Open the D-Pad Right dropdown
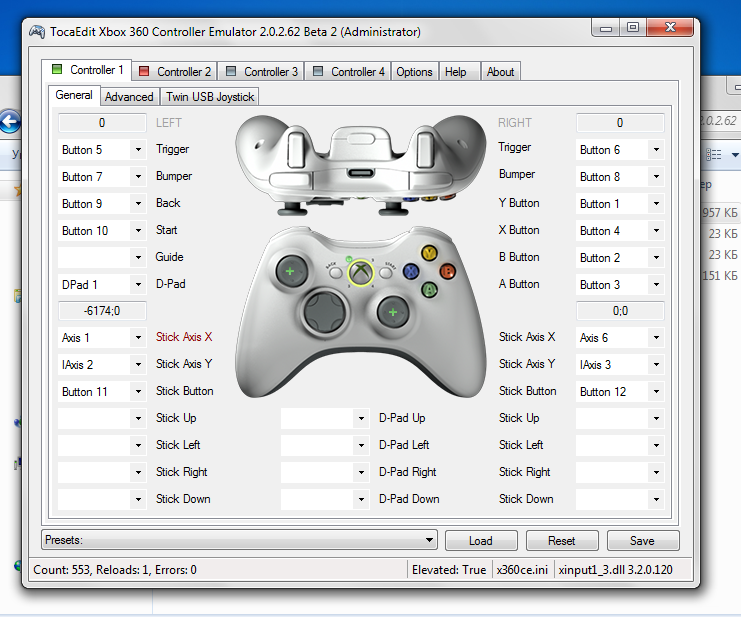The height and width of the screenshot is (617, 741). coord(361,472)
